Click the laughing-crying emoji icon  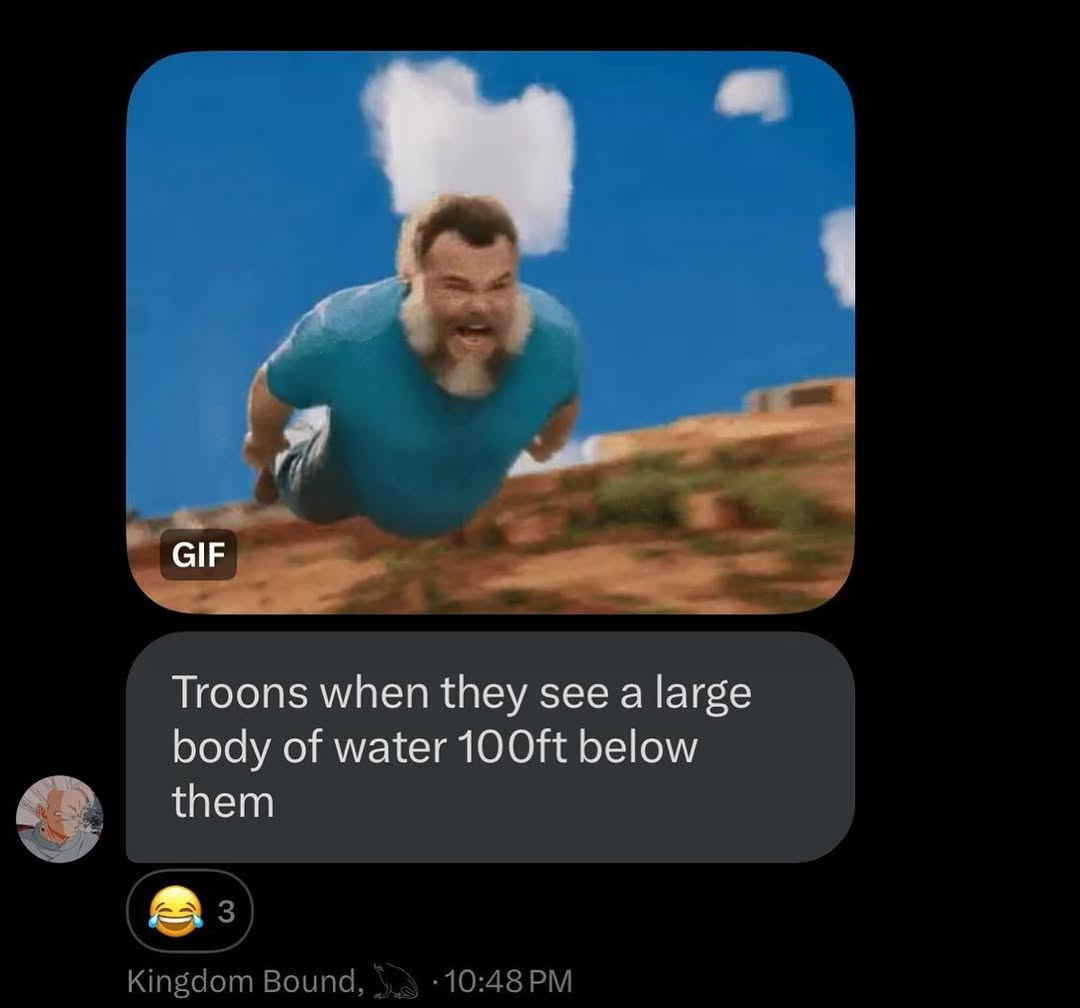tap(172, 911)
